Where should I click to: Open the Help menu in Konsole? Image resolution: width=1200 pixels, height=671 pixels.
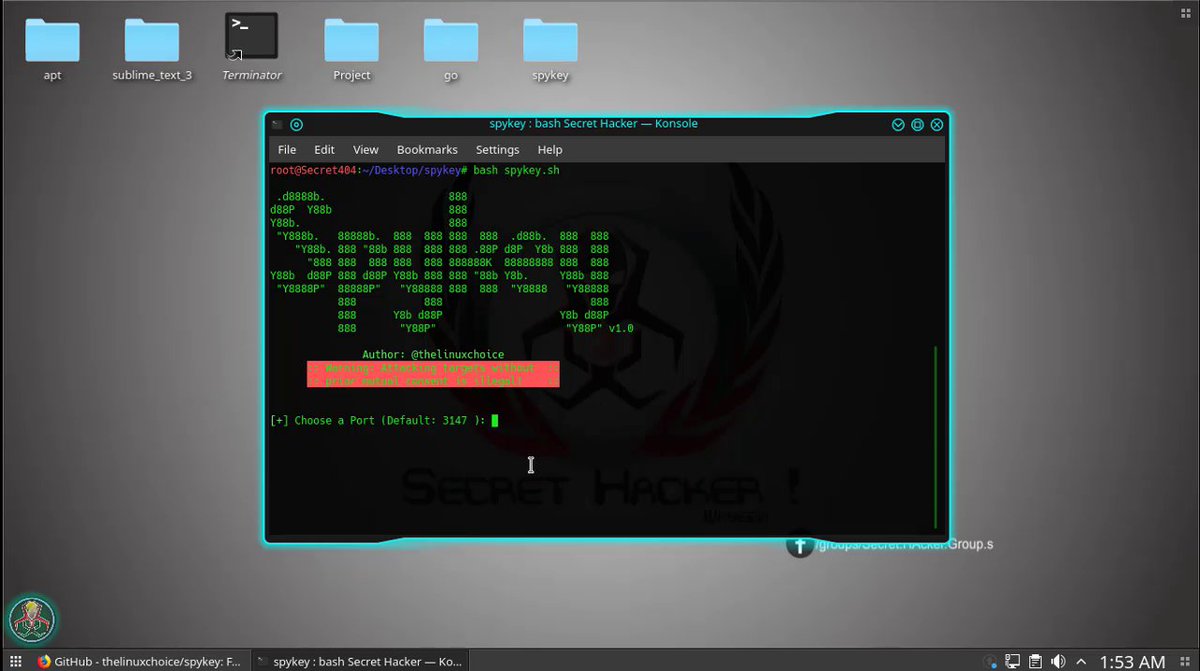[550, 150]
